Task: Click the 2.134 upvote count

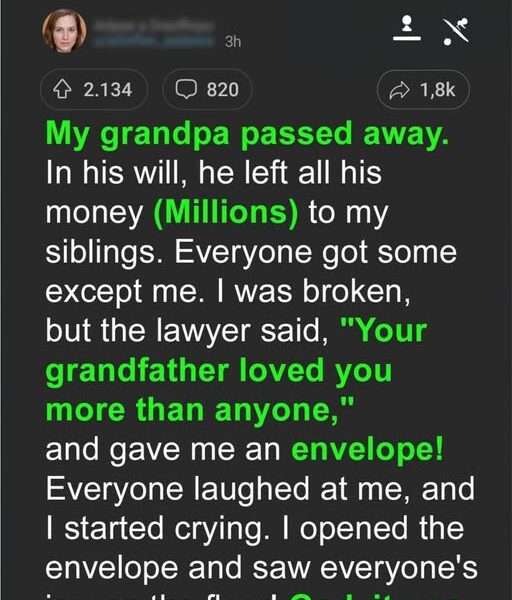Action: pos(108,90)
